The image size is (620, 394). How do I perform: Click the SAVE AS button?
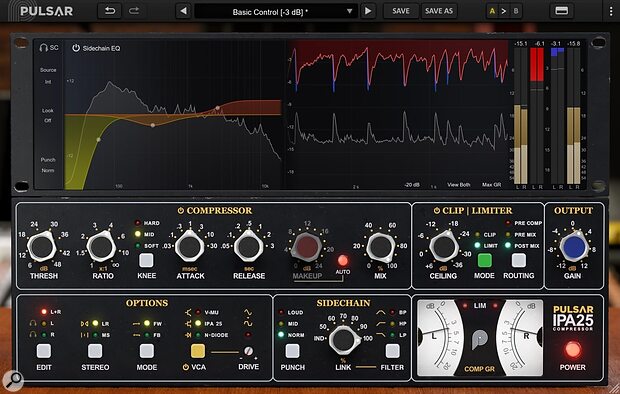tap(439, 11)
